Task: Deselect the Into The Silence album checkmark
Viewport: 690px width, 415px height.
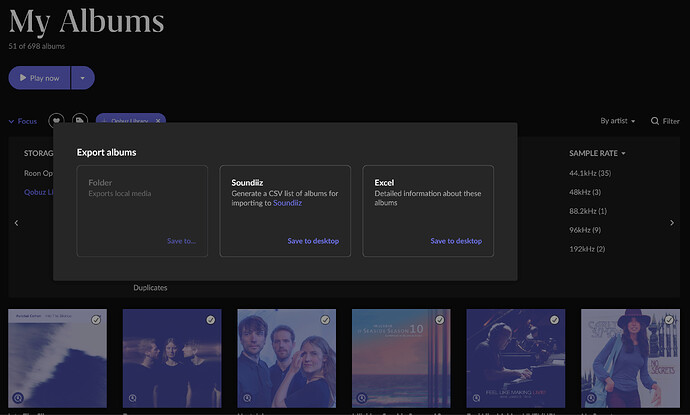Action: tap(96, 320)
